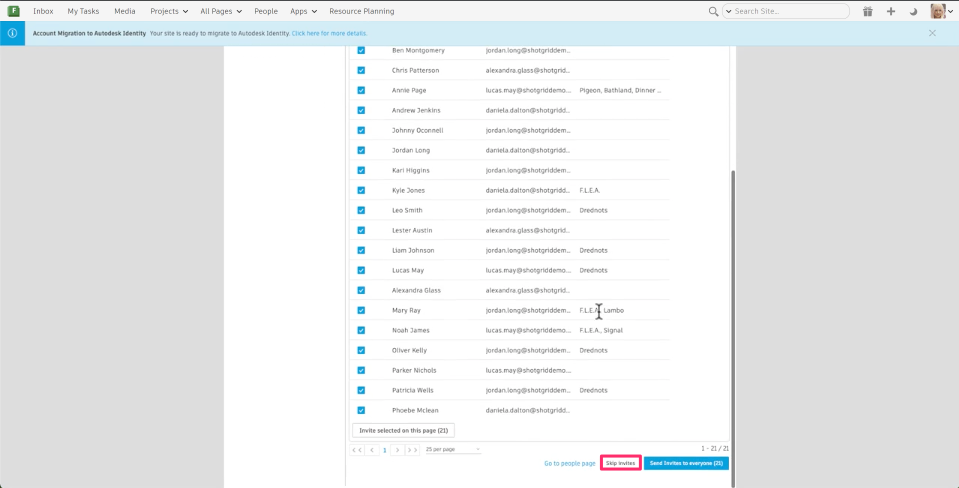Uncheck the Johnny Oconnell checkbox
The height and width of the screenshot is (488, 959).
coord(361,130)
